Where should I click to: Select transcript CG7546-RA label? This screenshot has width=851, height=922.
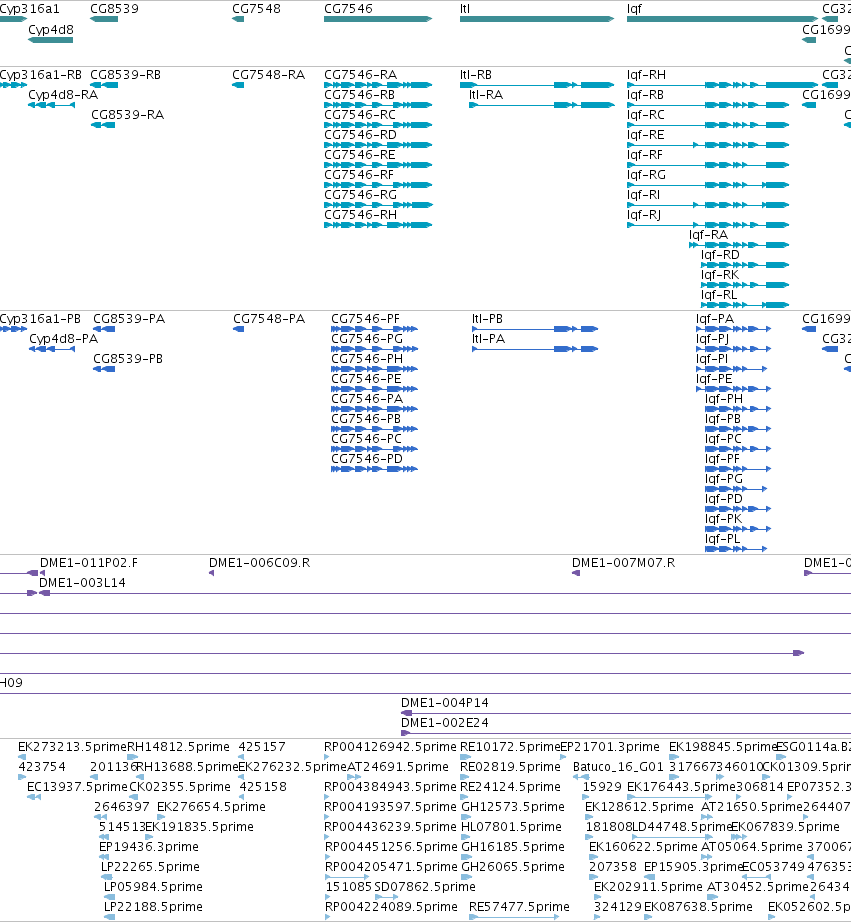pyautogui.click(x=361, y=75)
